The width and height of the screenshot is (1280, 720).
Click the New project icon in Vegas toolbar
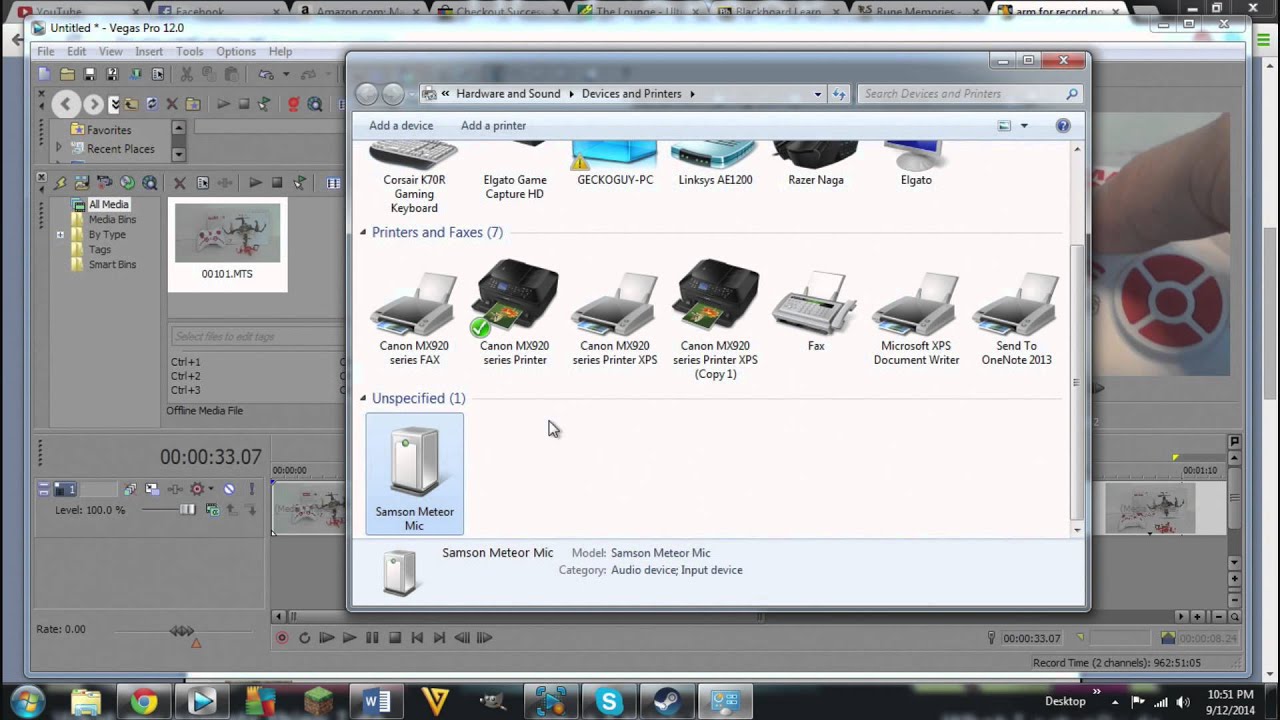tap(43, 75)
